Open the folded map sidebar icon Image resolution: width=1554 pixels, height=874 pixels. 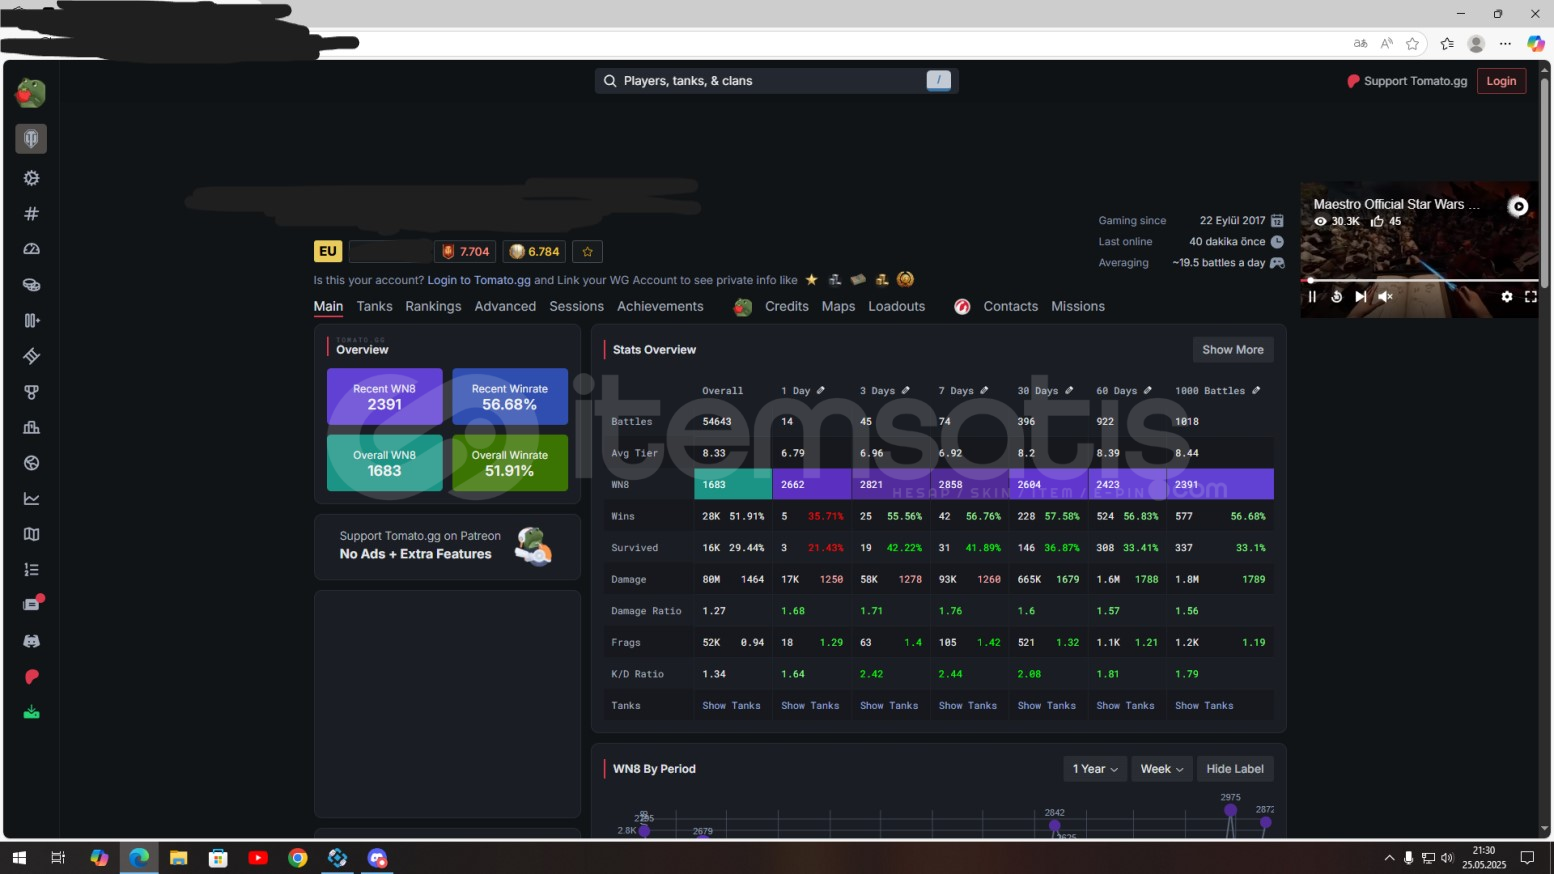pos(31,534)
